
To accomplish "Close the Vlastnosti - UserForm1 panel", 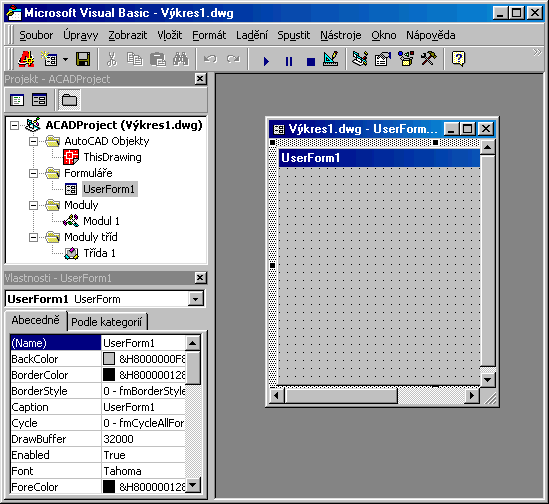I will click(200, 278).
